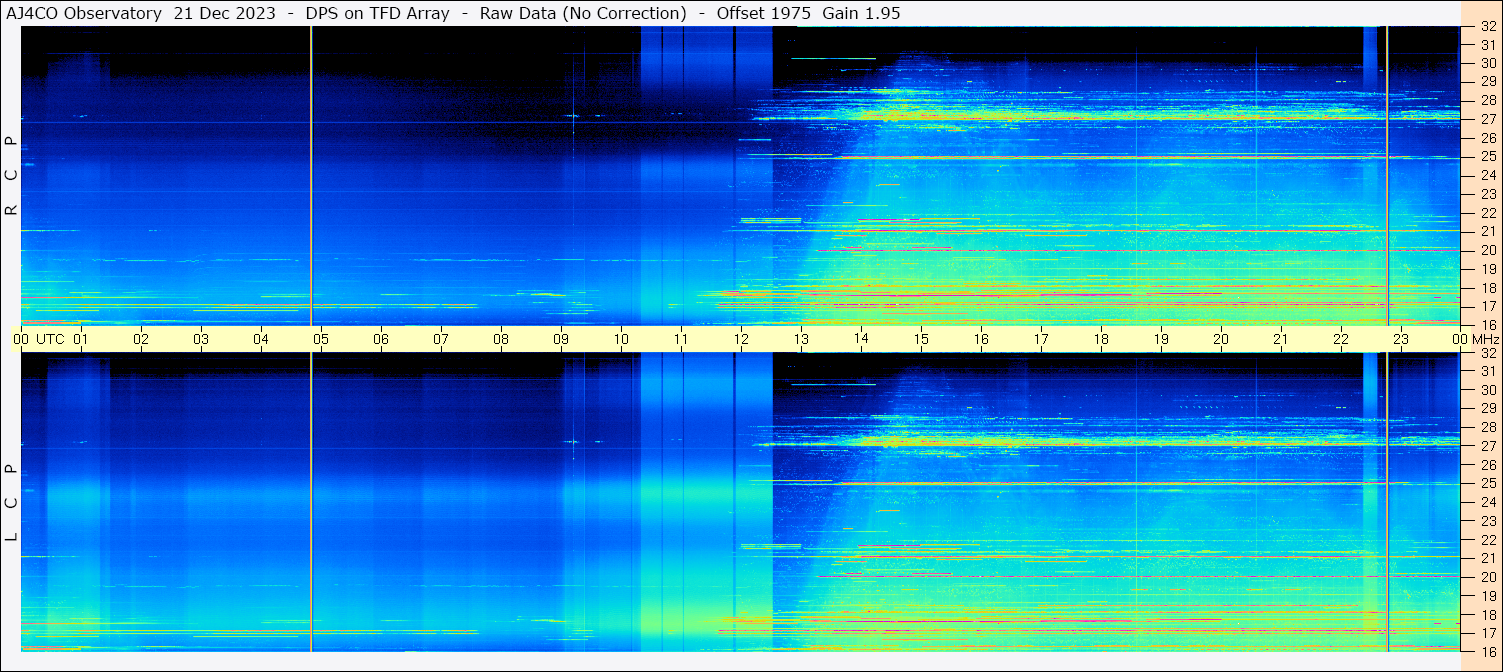Select the 18 hour label on the time axis
This screenshot has height=672, width=1503.
click(1101, 339)
